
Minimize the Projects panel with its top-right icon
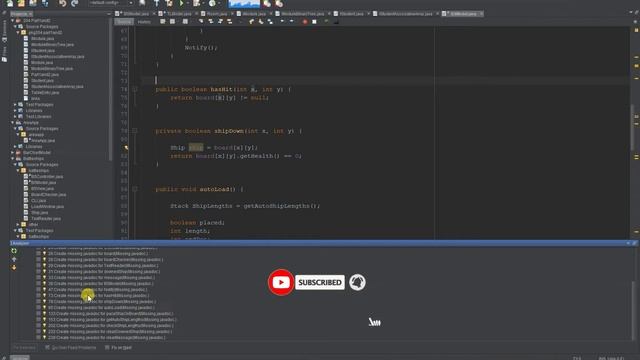pyautogui.click(x=109, y=14)
